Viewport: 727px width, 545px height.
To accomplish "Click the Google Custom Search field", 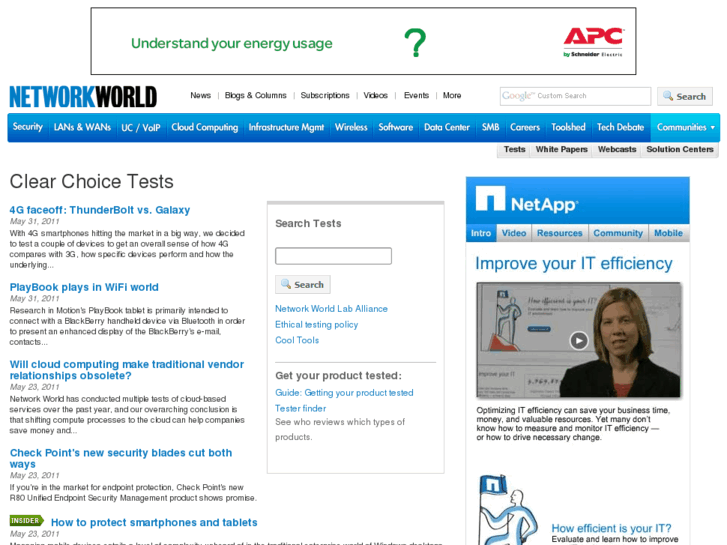I will coord(575,96).
